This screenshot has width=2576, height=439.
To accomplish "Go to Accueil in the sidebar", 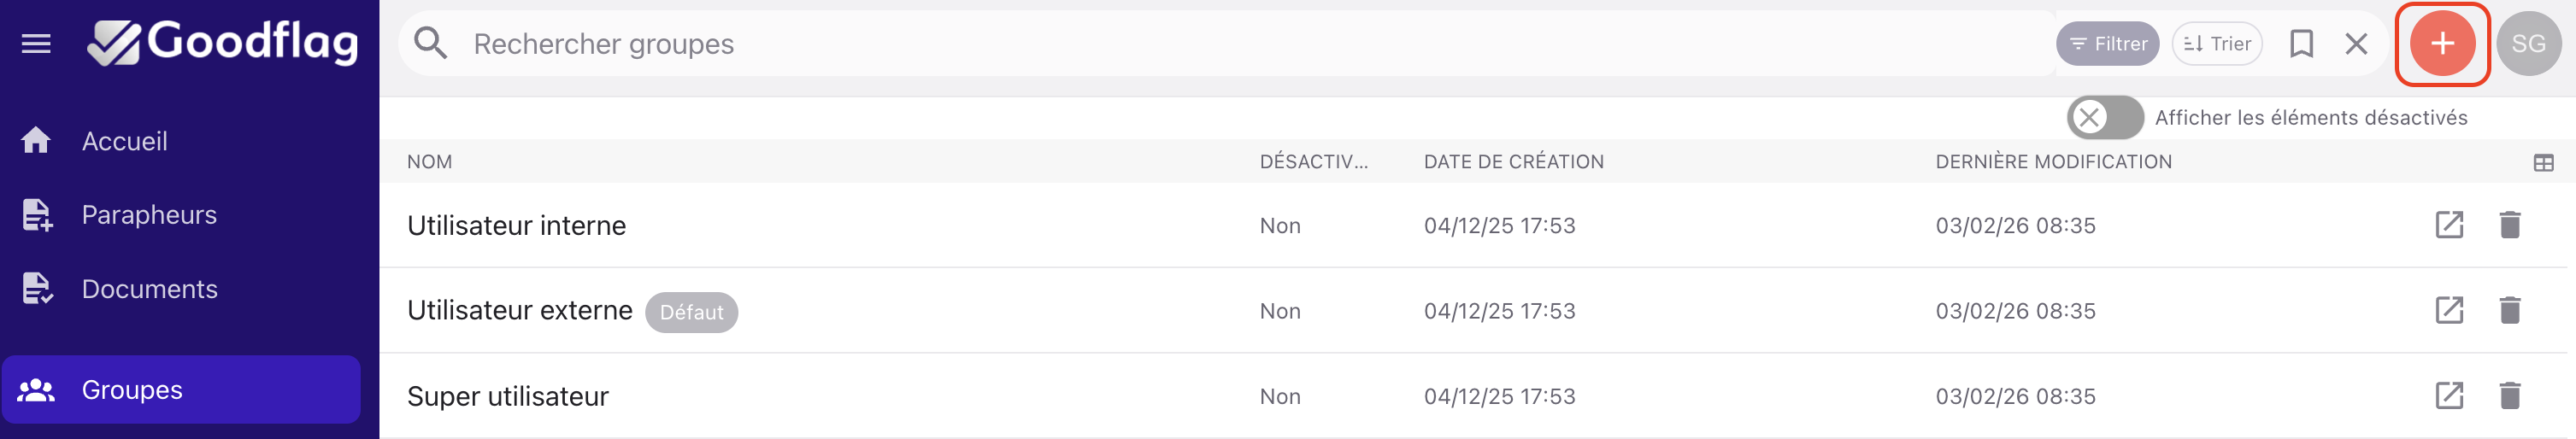I will [x=124, y=141].
